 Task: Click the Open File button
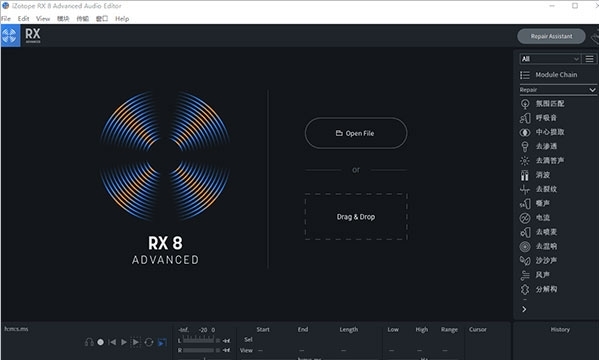tap(356, 133)
